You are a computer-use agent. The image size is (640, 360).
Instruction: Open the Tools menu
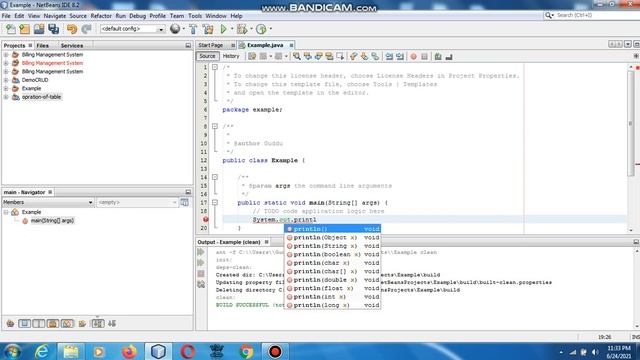[x=195, y=16]
